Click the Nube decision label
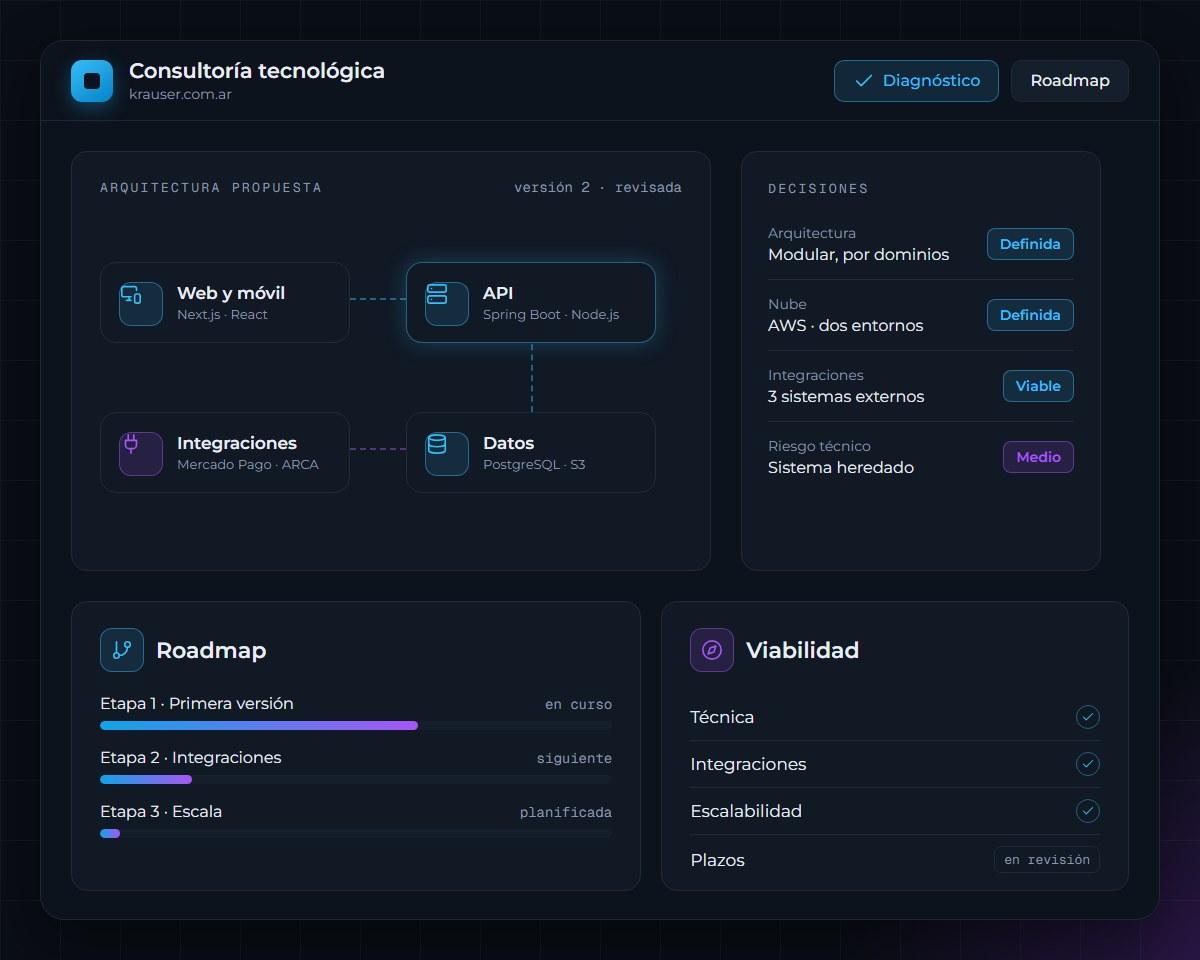1200x960 pixels. (787, 304)
